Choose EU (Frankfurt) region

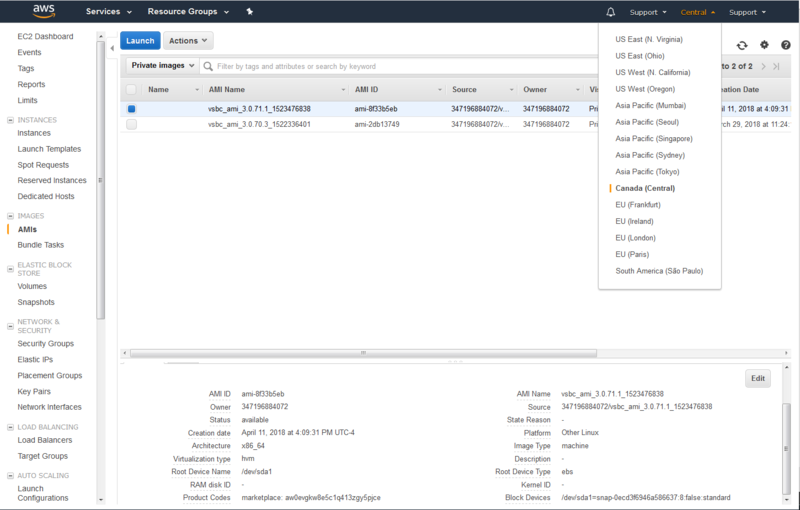[638, 205]
